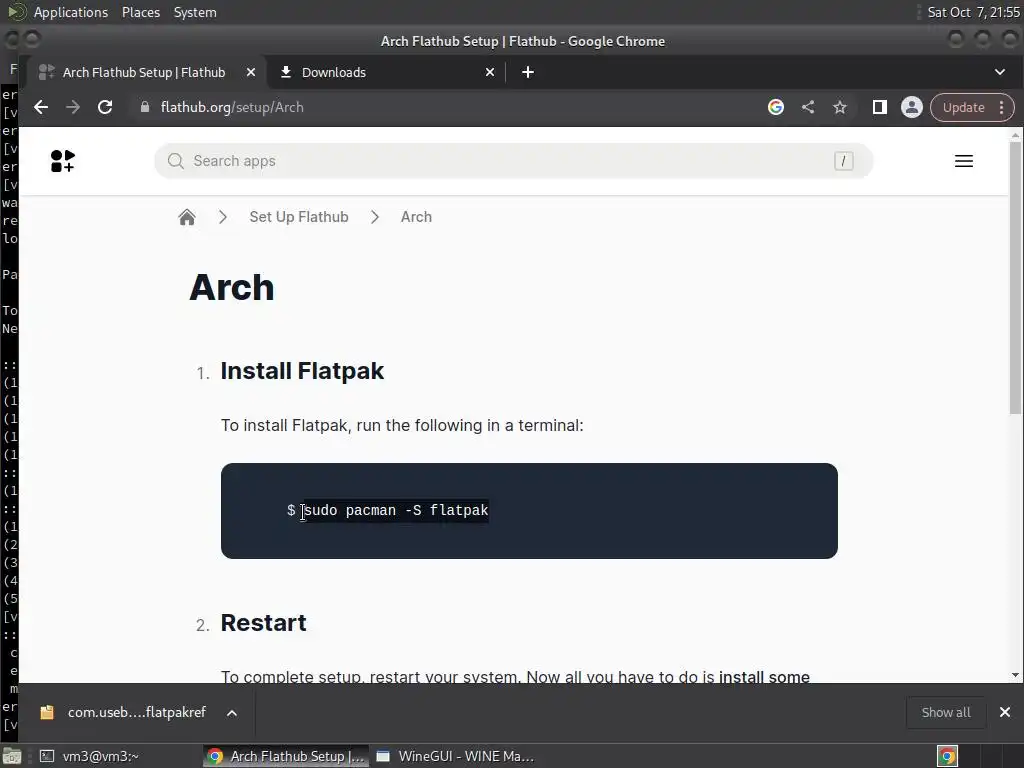
Task: Click Show all downloads button
Action: pyautogui.click(x=946, y=712)
